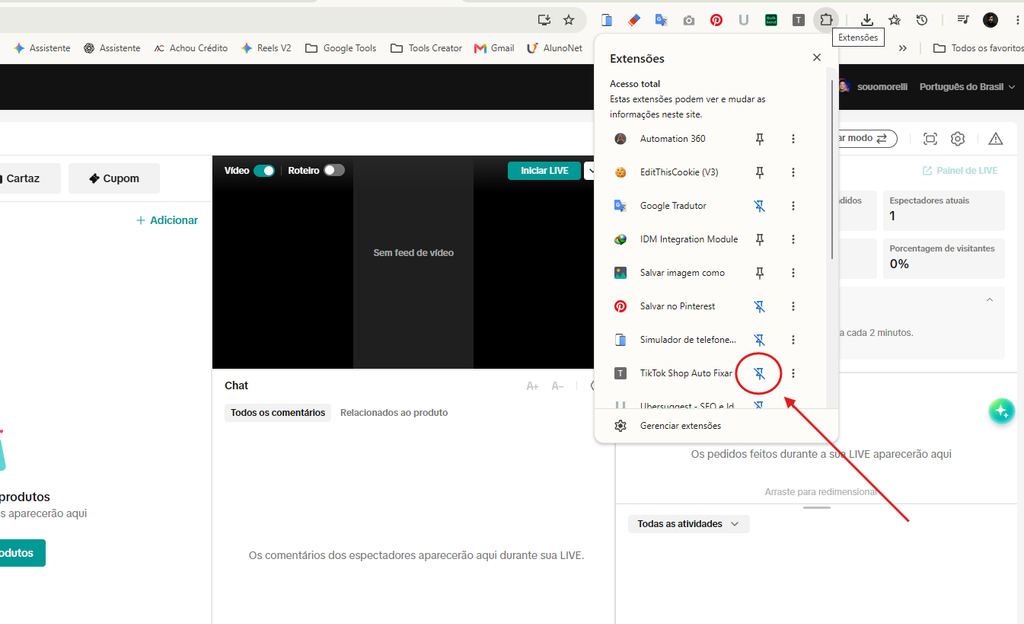Click the warning triangle icon
Image resolution: width=1024 pixels, height=624 pixels.
tap(995, 138)
